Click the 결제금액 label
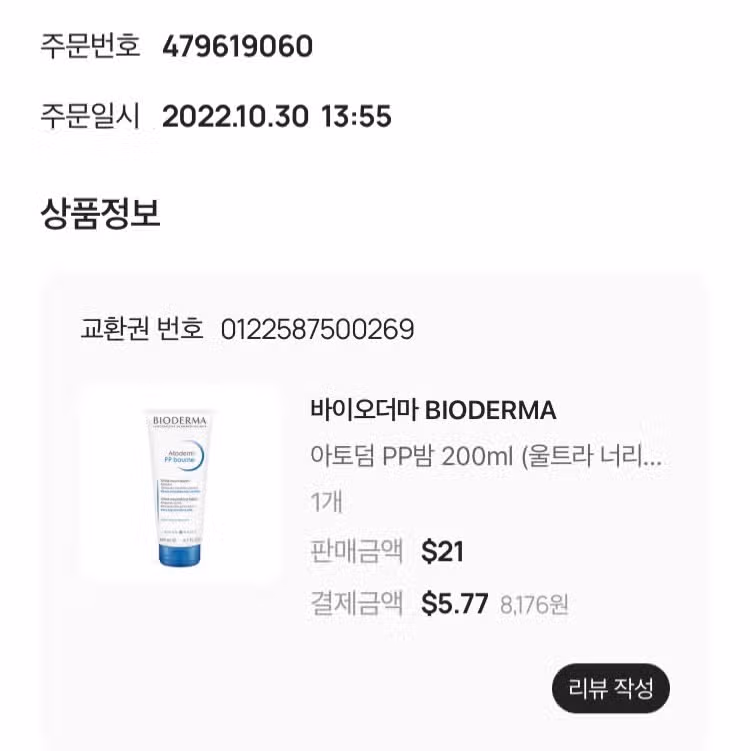 (357, 603)
